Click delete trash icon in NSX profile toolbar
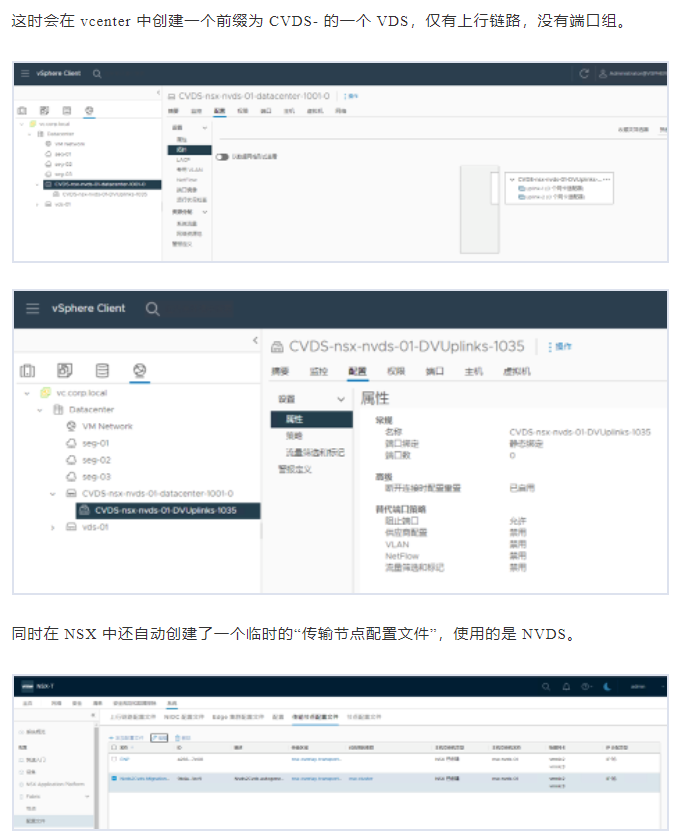Image resolution: width=679 pixels, height=838 pixels. 178,738
